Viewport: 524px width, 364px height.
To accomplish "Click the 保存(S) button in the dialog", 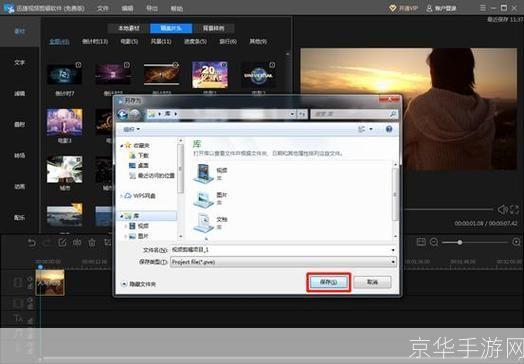I will point(329,282).
